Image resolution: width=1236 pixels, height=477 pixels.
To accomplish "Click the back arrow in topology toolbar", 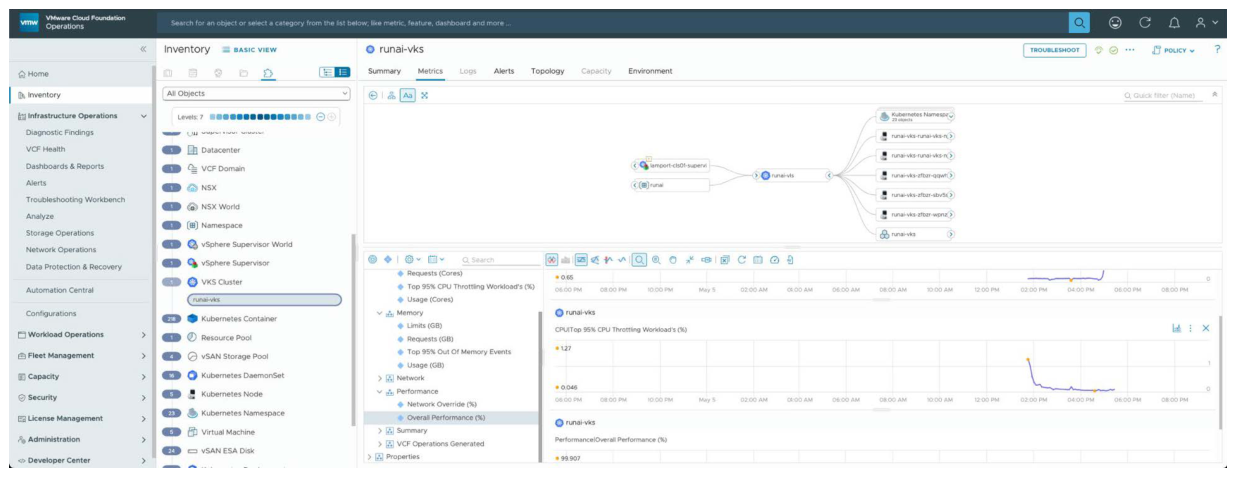I will (x=373, y=95).
